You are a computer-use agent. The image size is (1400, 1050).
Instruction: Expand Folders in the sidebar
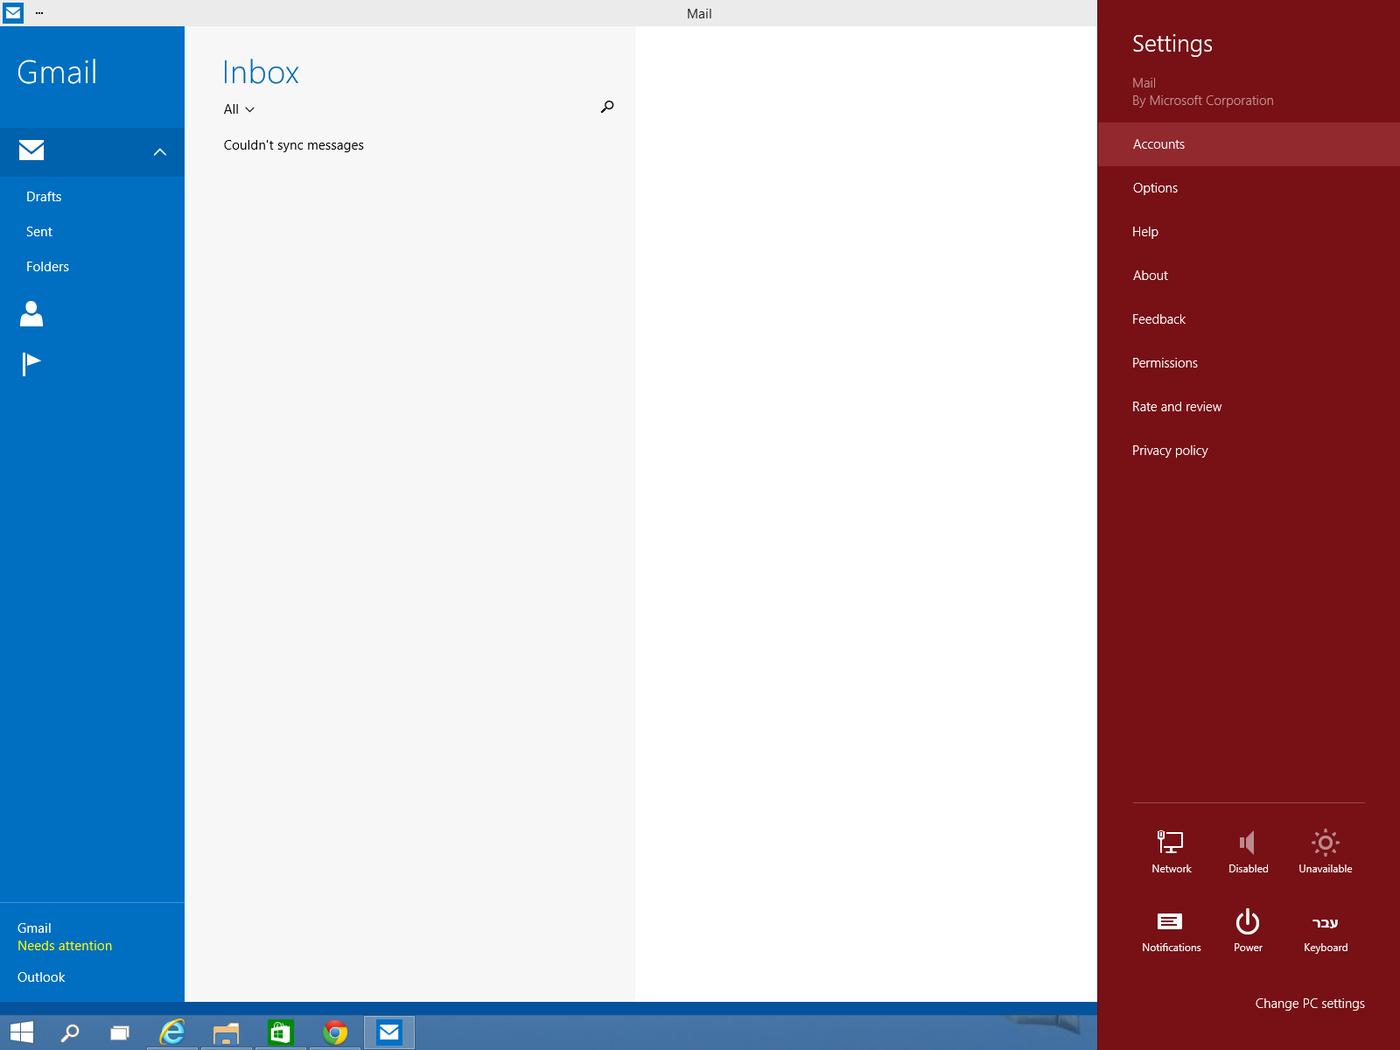pyautogui.click(x=47, y=266)
